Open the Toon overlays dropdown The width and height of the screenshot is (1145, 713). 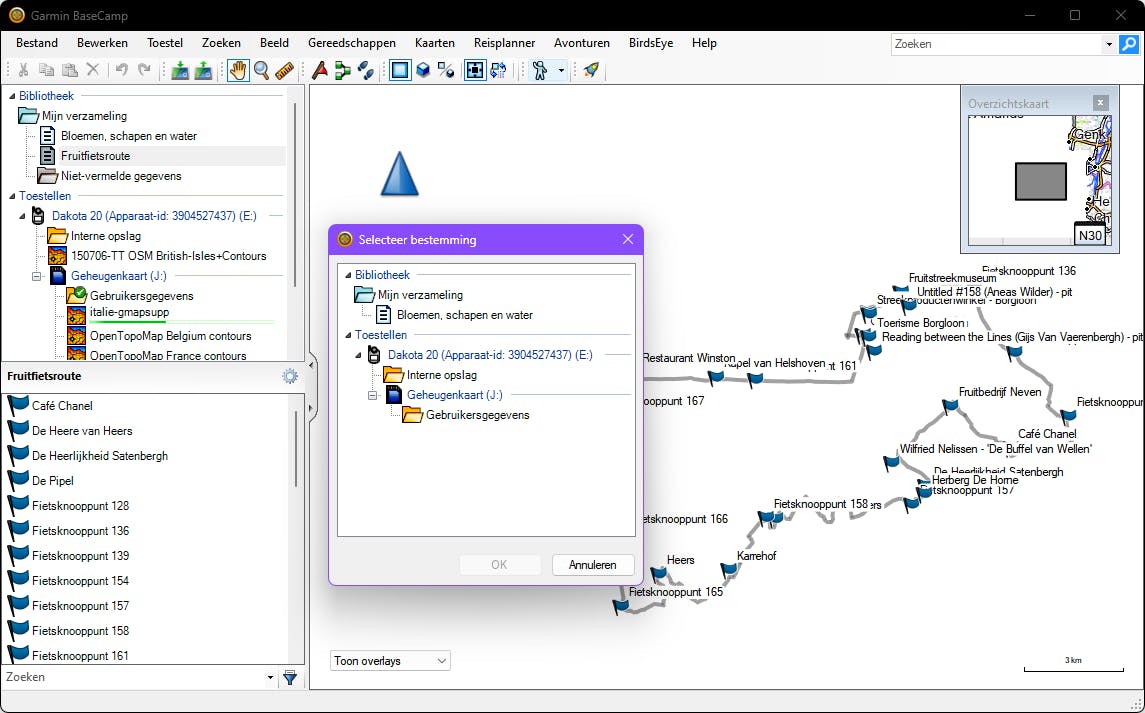pos(390,661)
